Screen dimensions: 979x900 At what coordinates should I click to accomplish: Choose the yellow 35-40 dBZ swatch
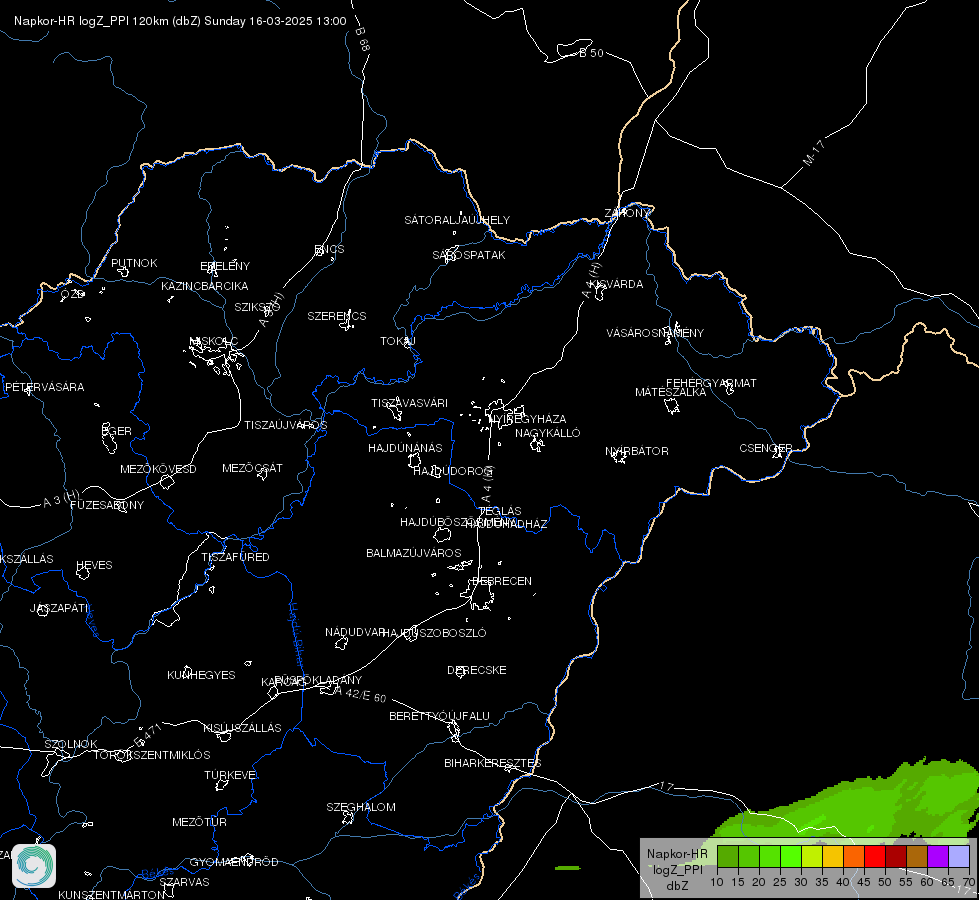click(x=833, y=856)
